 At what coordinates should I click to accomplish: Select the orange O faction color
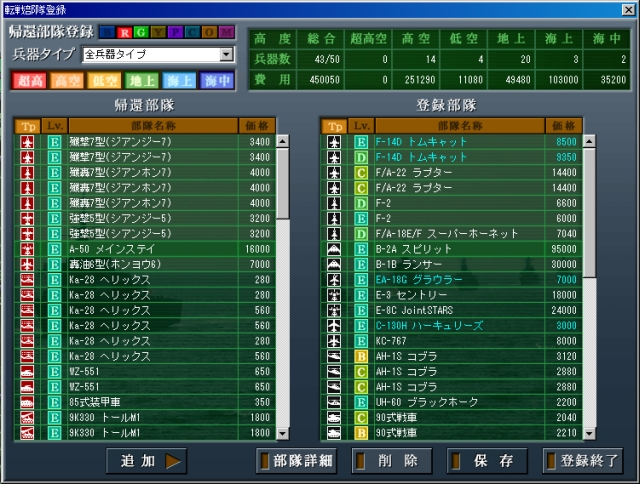point(209,32)
